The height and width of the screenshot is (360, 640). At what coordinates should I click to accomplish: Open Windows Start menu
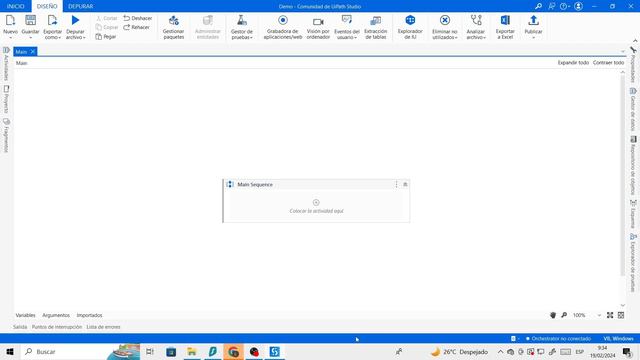tap(10, 351)
